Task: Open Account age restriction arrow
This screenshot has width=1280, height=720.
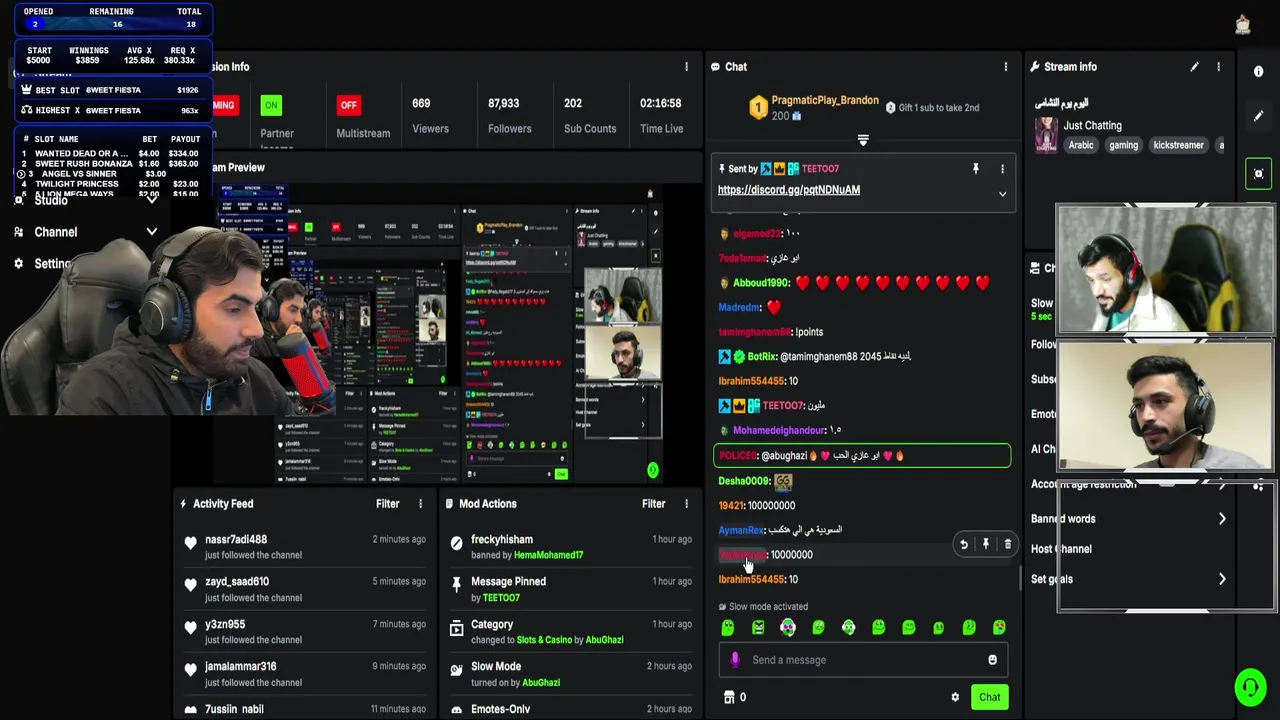Action: [x=1222, y=484]
